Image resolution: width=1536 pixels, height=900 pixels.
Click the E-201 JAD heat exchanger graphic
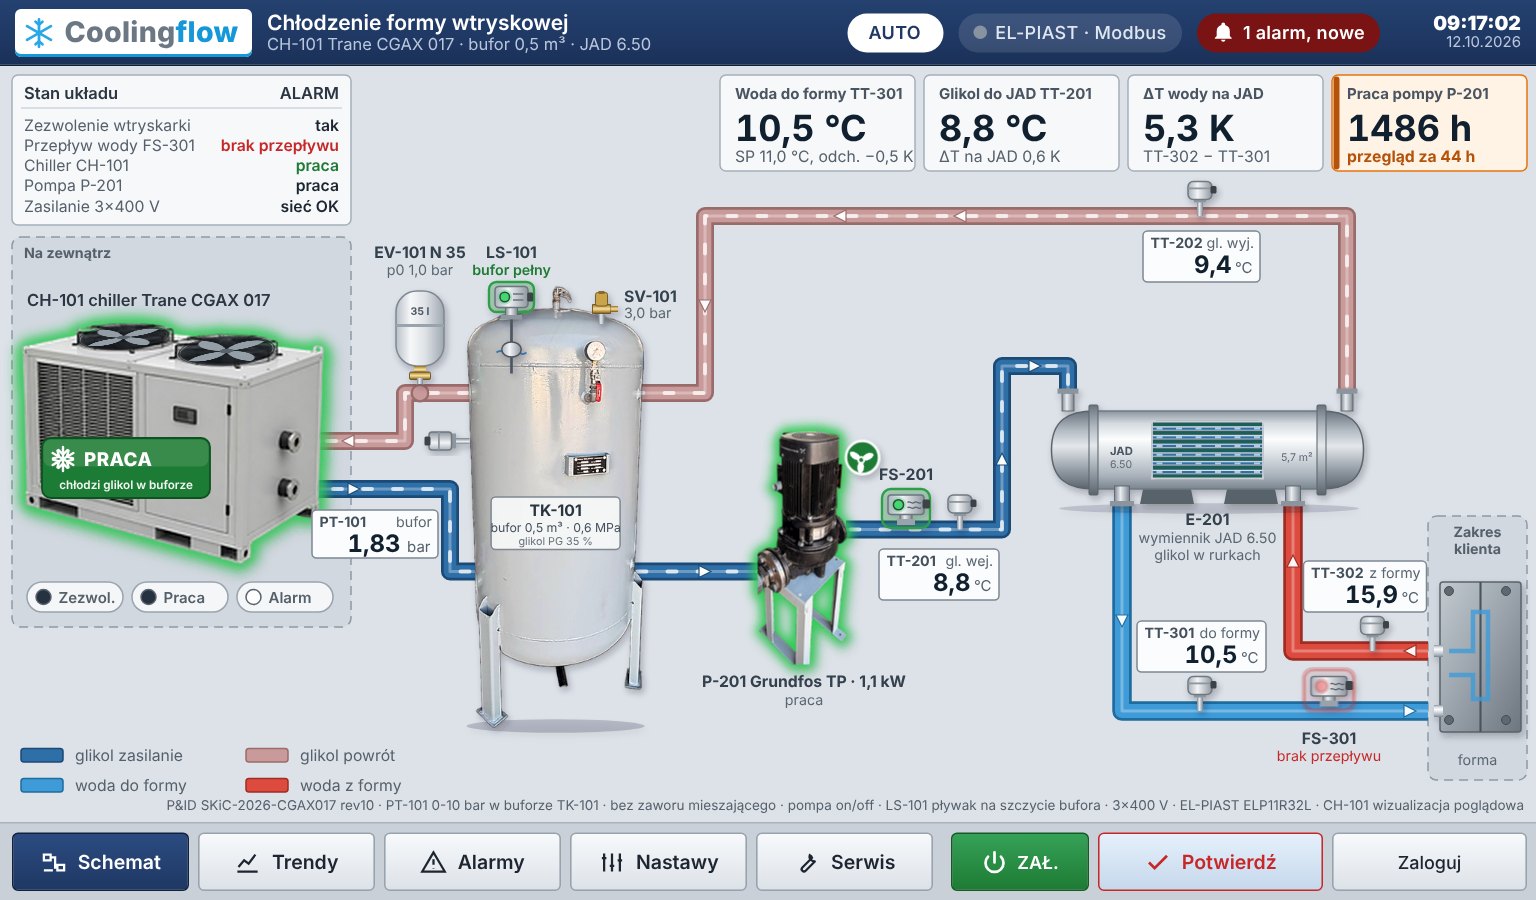(x=1207, y=455)
